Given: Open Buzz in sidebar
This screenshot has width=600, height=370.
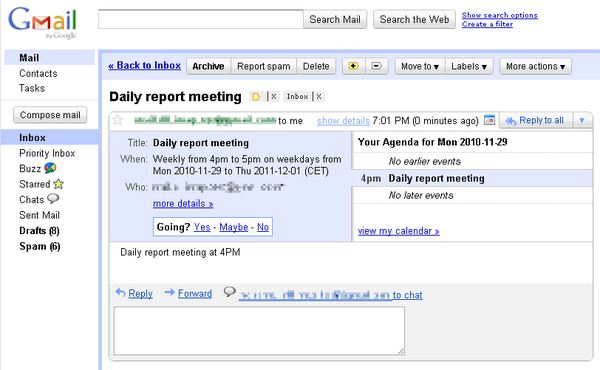Looking at the screenshot, I should (x=30, y=169).
